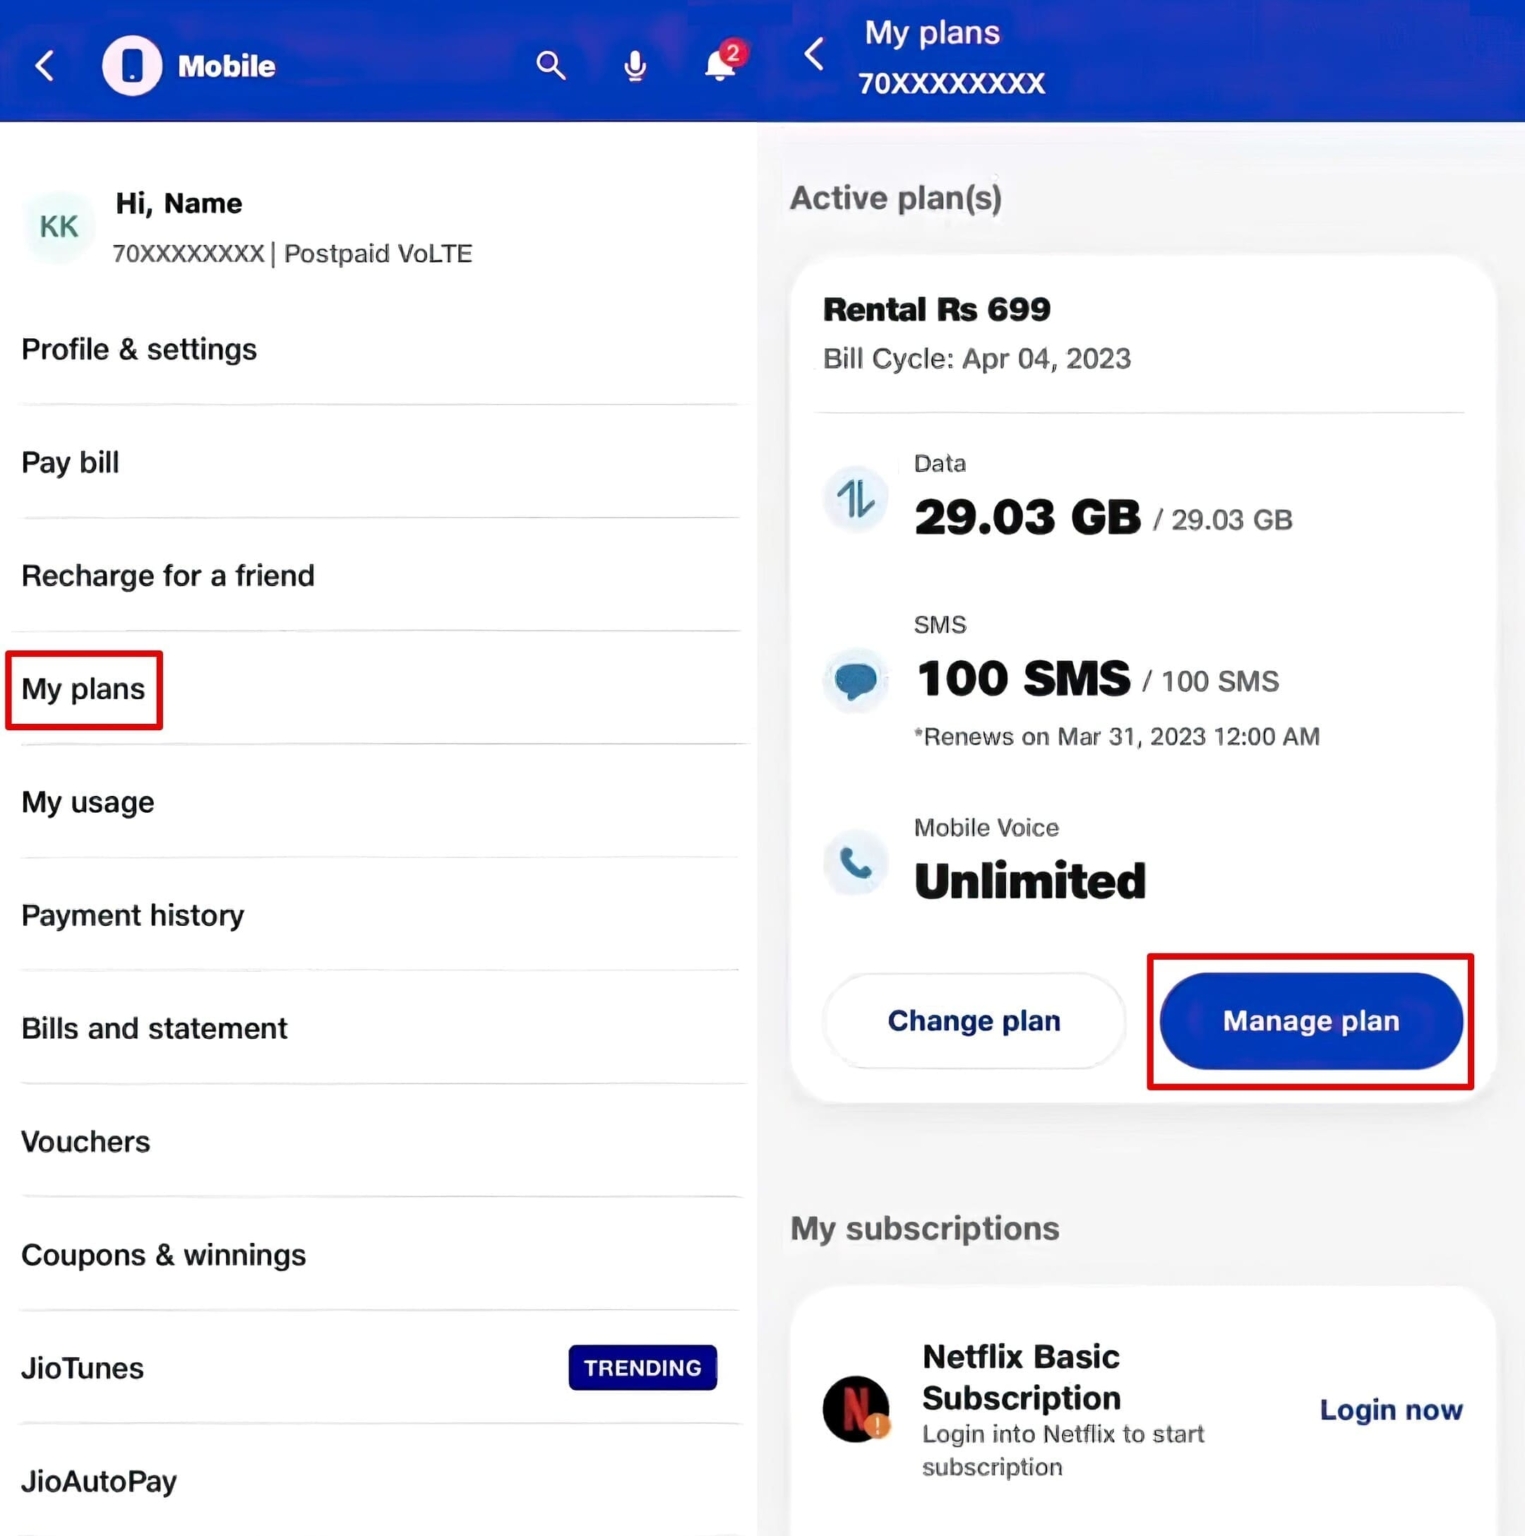Tap the data usage icon next to 29.03 GB
The height and width of the screenshot is (1536, 1525).
tap(855, 498)
